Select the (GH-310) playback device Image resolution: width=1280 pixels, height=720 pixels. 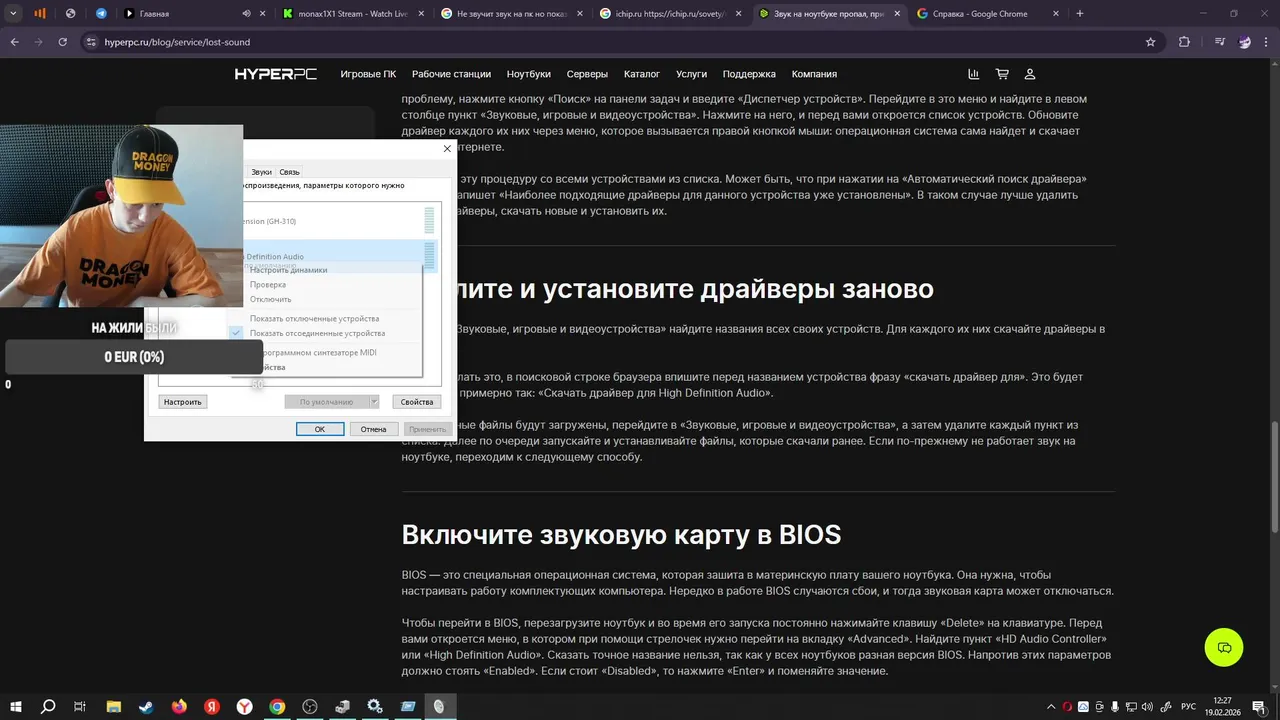340,221
